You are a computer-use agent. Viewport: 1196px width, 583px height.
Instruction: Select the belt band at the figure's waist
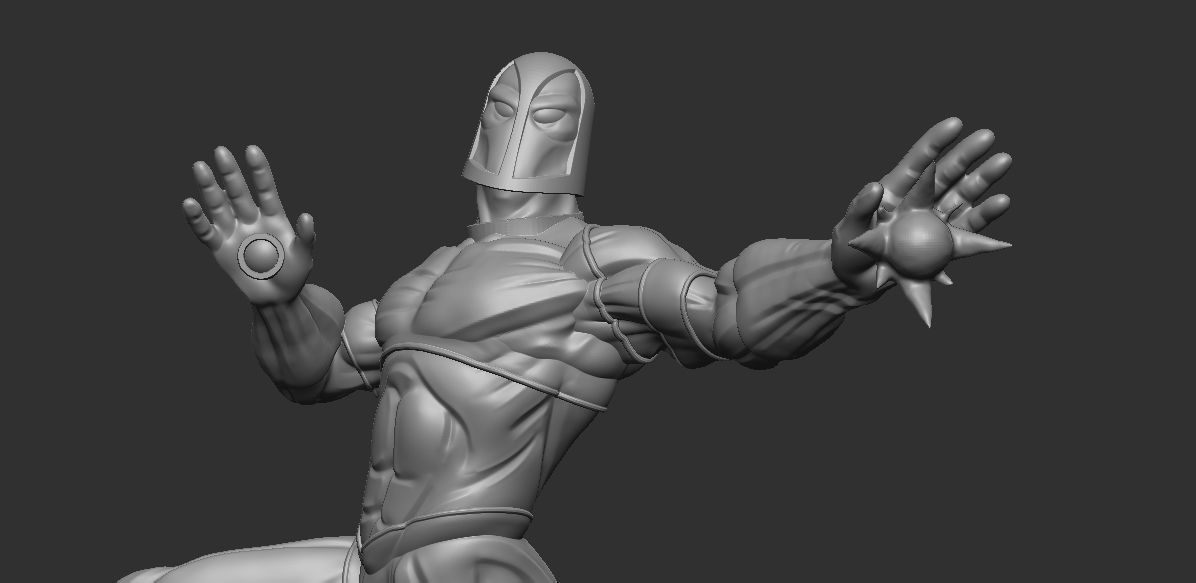[446, 536]
